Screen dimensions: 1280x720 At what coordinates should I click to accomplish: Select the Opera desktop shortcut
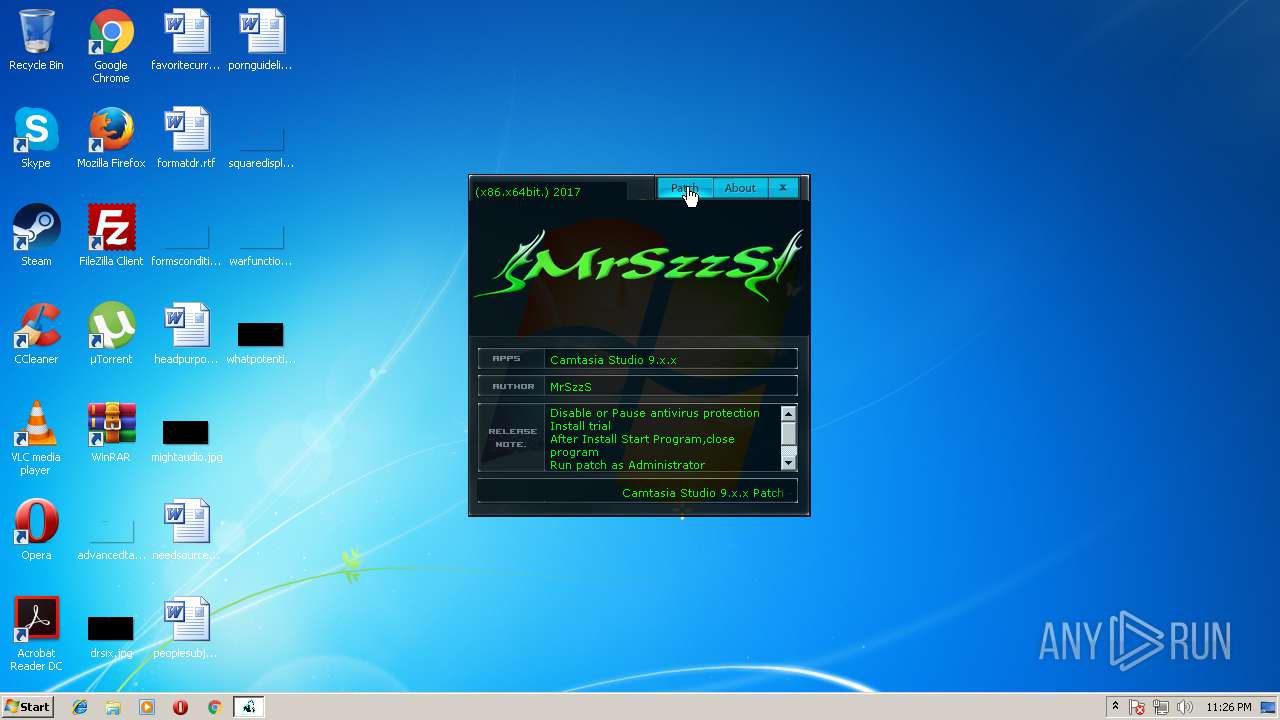[36, 530]
